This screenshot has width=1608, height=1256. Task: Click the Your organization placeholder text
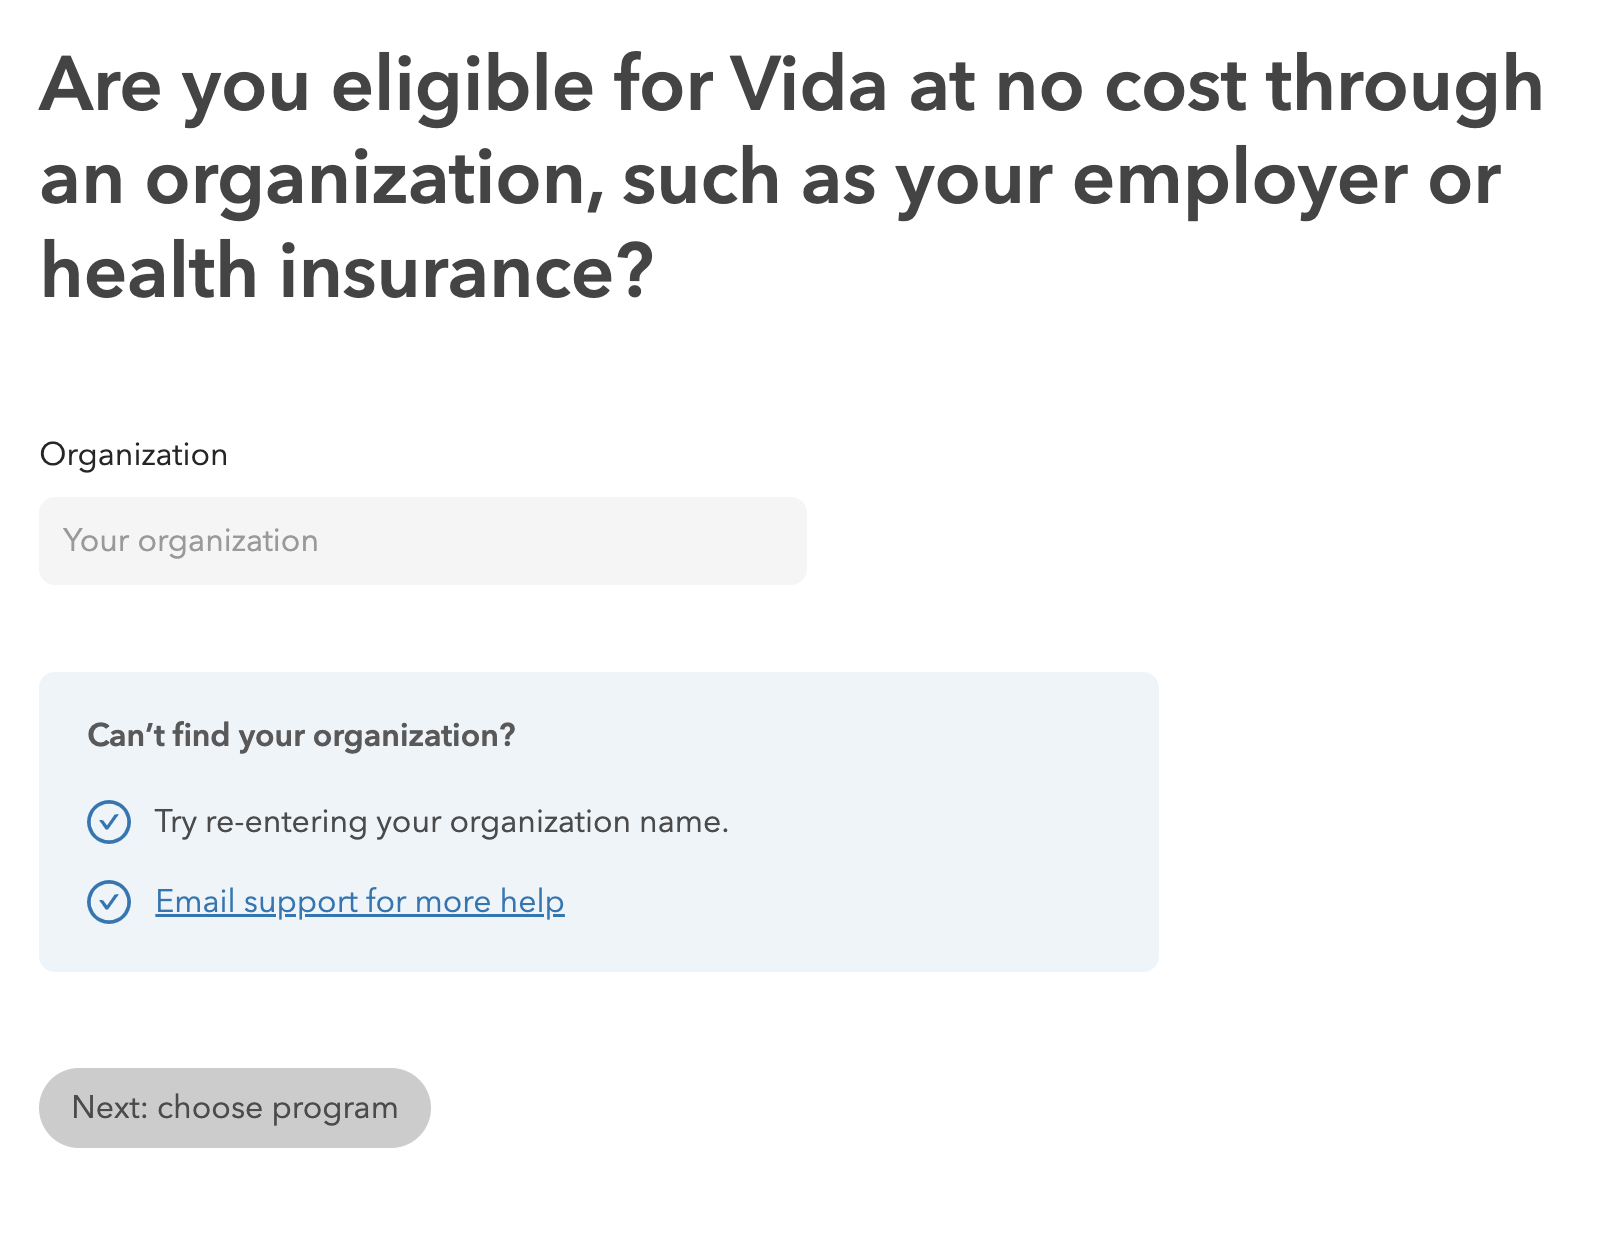(x=191, y=541)
